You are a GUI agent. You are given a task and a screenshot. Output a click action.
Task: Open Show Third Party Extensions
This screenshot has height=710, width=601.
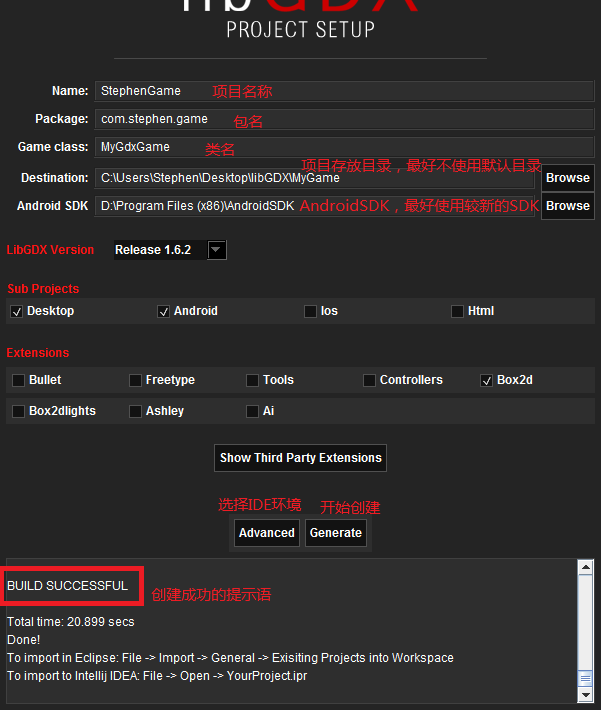tap(300, 458)
